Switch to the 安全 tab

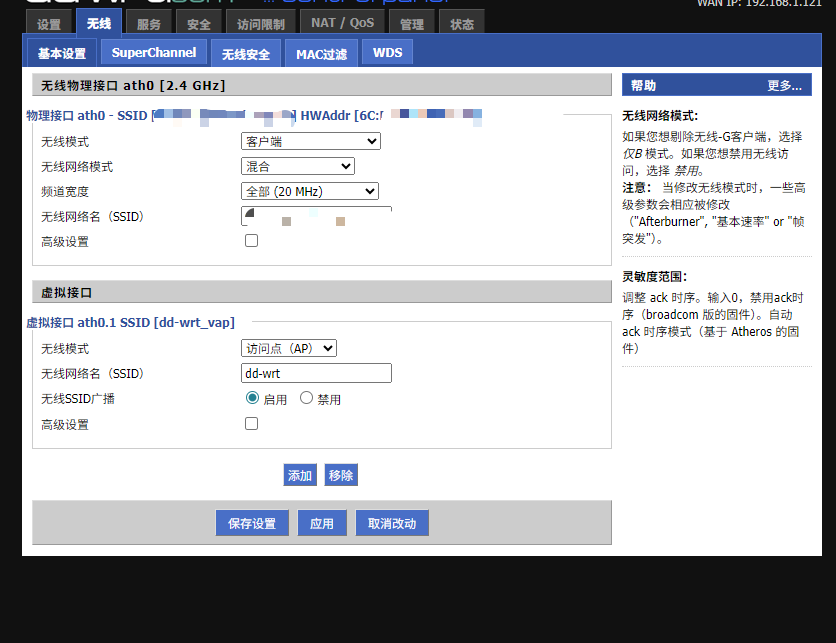[x=199, y=23]
